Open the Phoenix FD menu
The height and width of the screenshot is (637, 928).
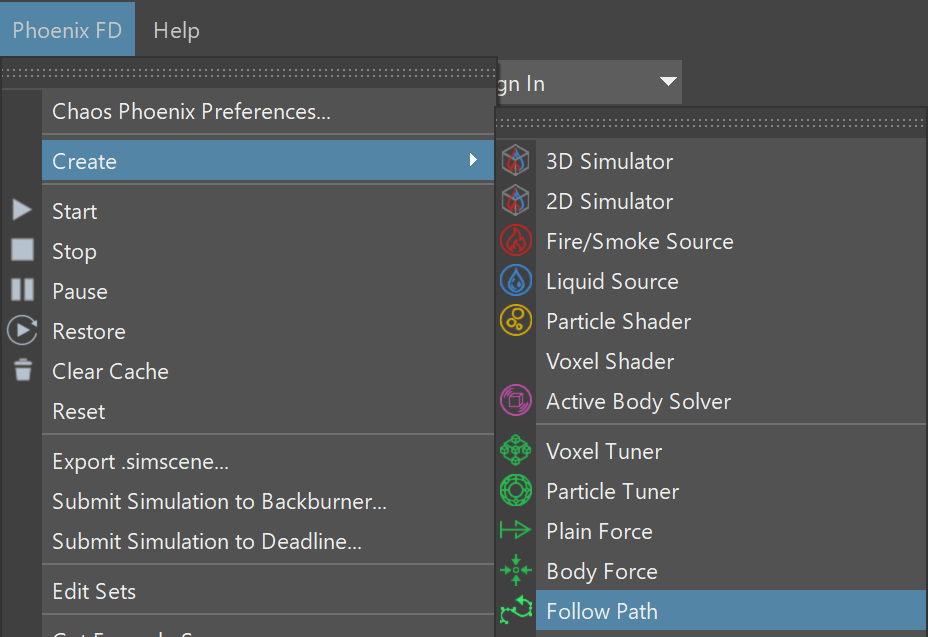pyautogui.click(x=67, y=29)
